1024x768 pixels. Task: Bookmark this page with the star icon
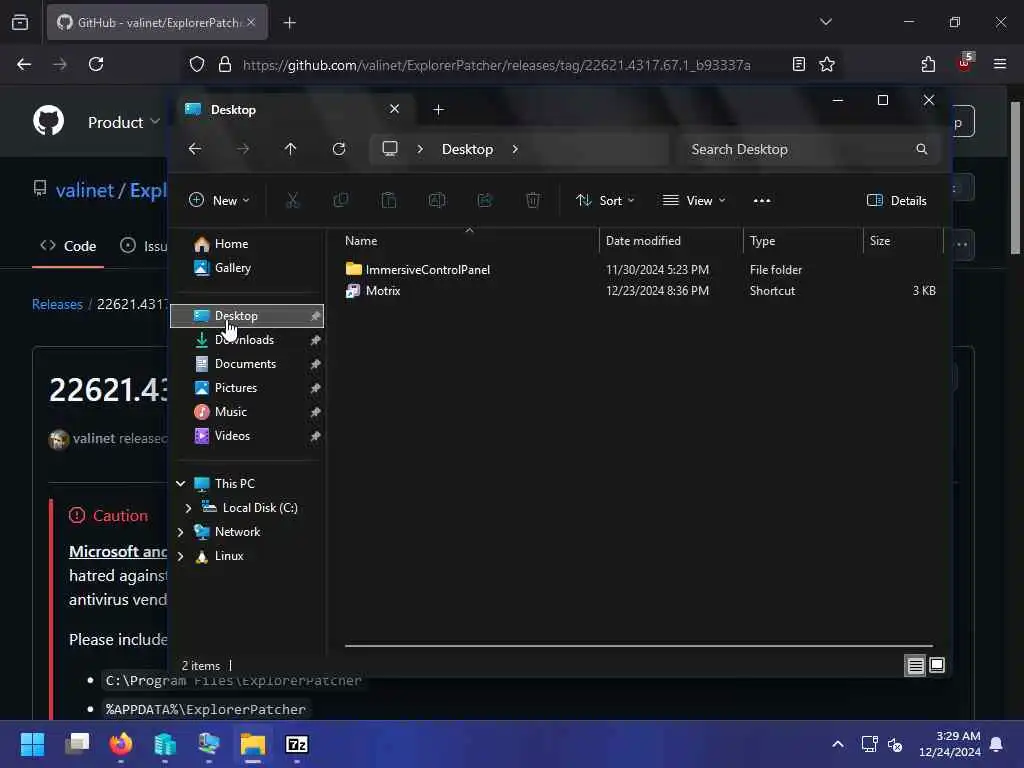point(827,64)
